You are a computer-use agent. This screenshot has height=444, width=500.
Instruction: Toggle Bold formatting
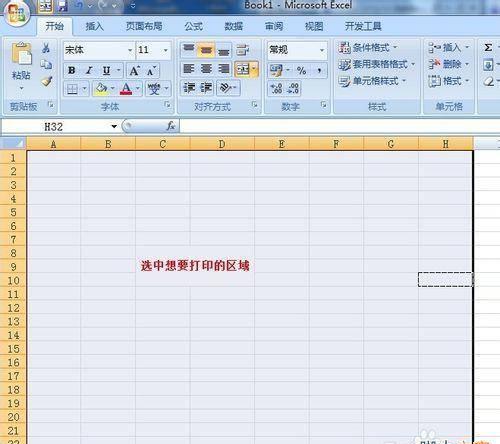(71, 71)
